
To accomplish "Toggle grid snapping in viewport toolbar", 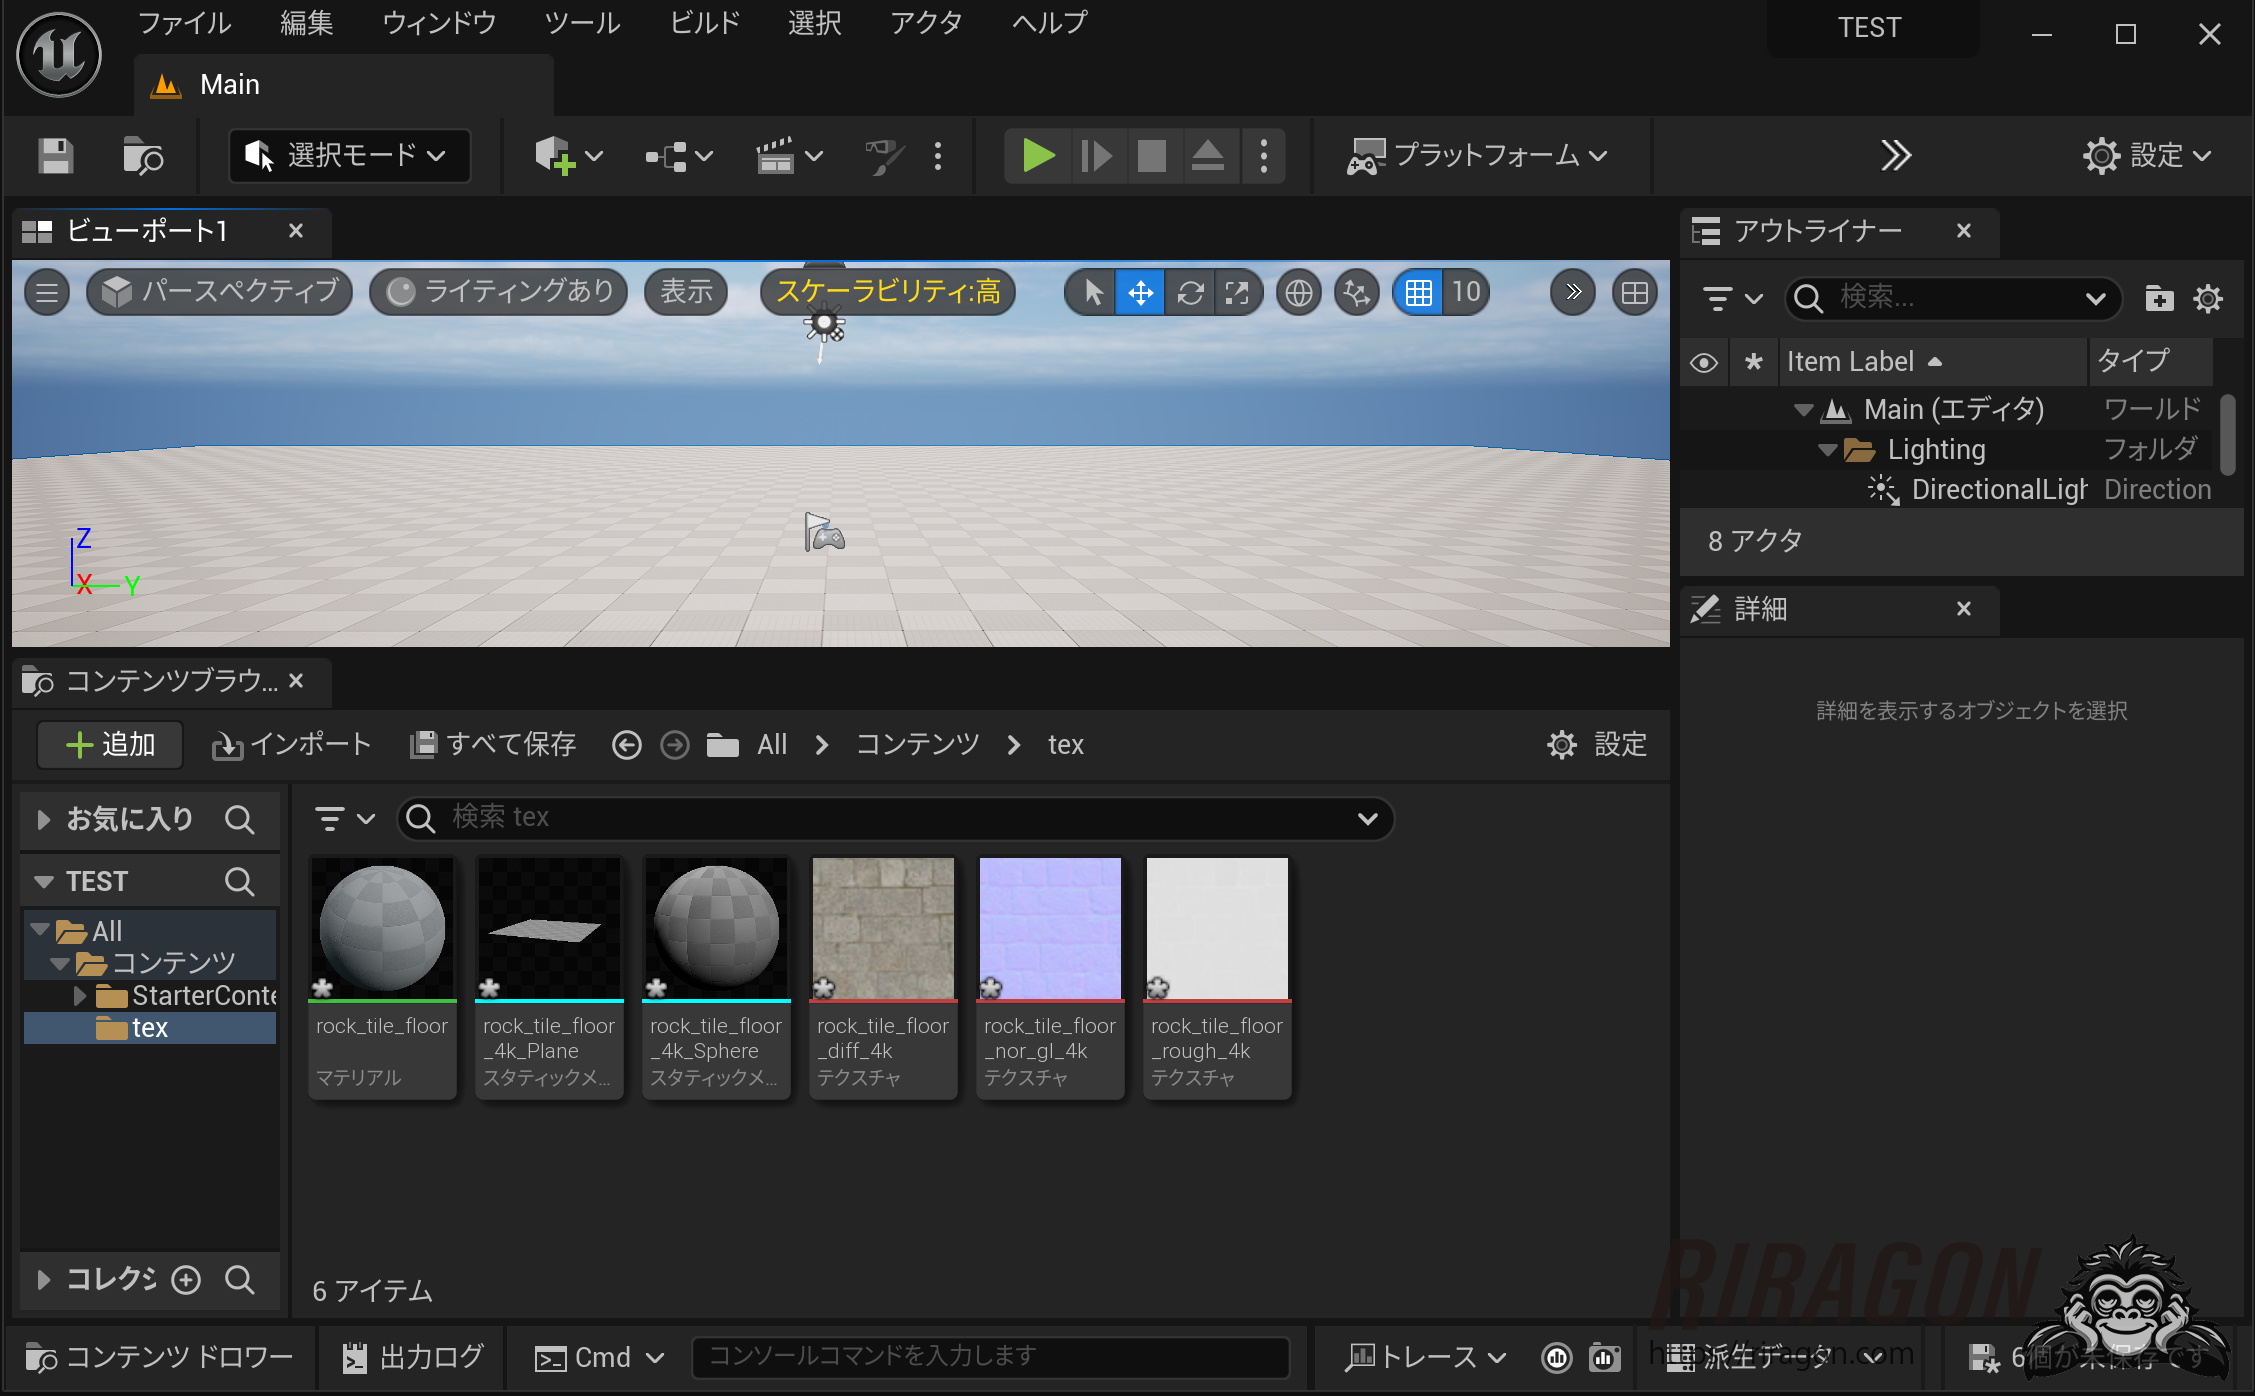I will click(x=1418, y=293).
